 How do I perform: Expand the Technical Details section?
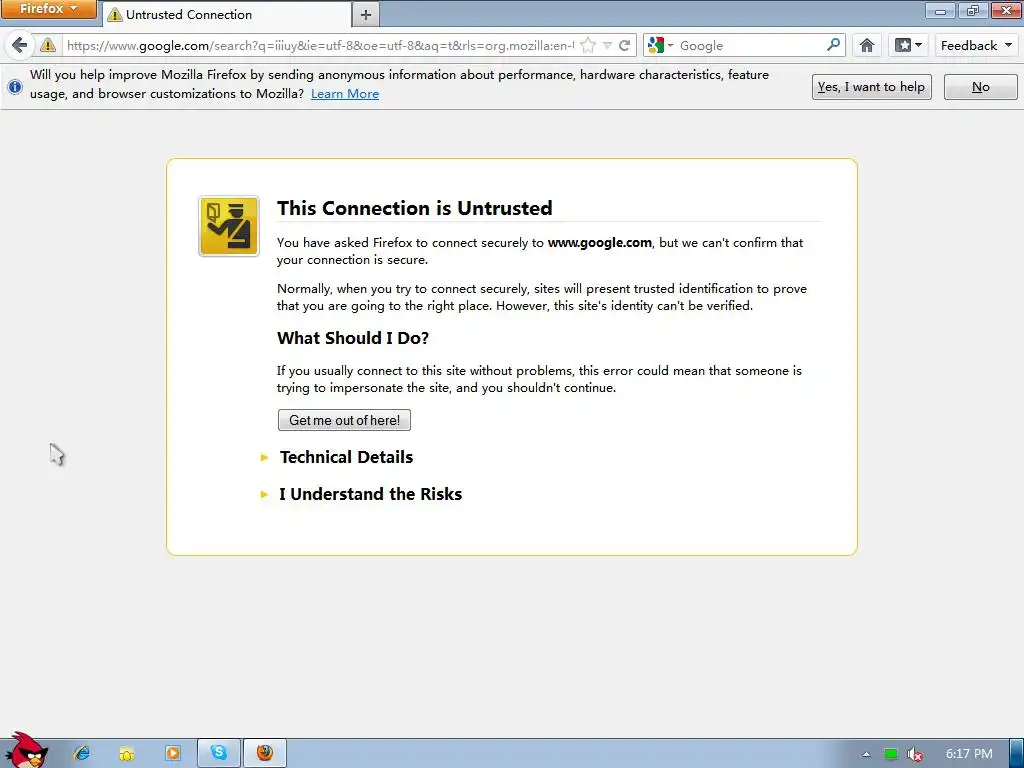point(346,457)
